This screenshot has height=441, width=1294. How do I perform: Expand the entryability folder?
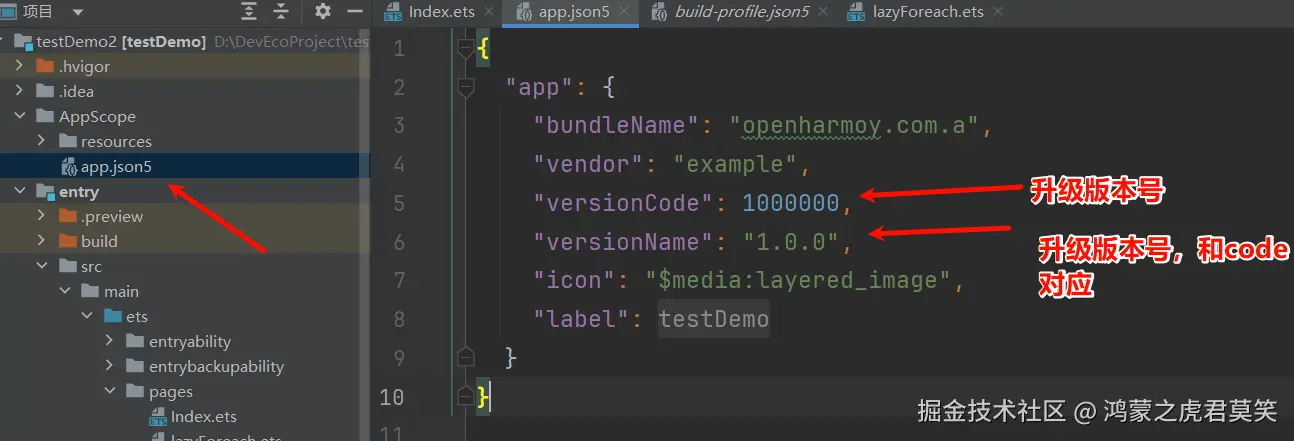coord(109,342)
